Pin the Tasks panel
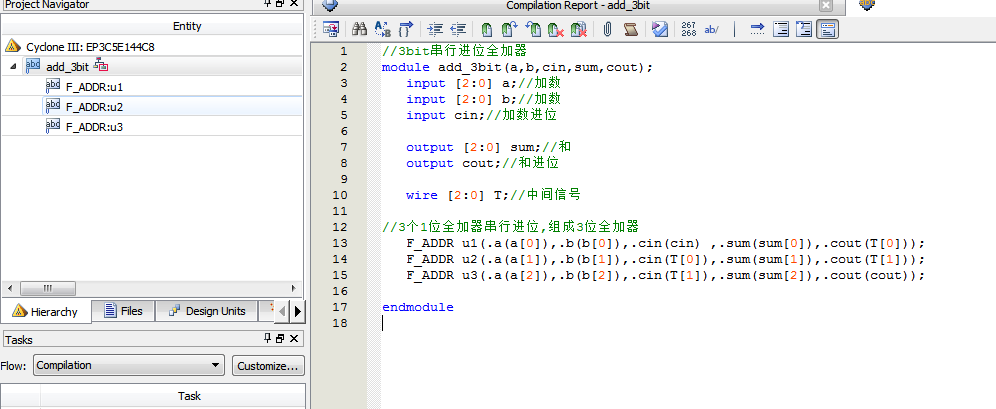The height and width of the screenshot is (409, 996). (x=267, y=339)
